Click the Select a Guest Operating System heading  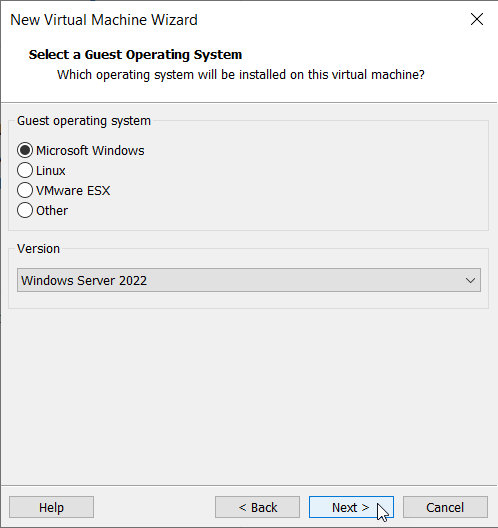coord(135,55)
